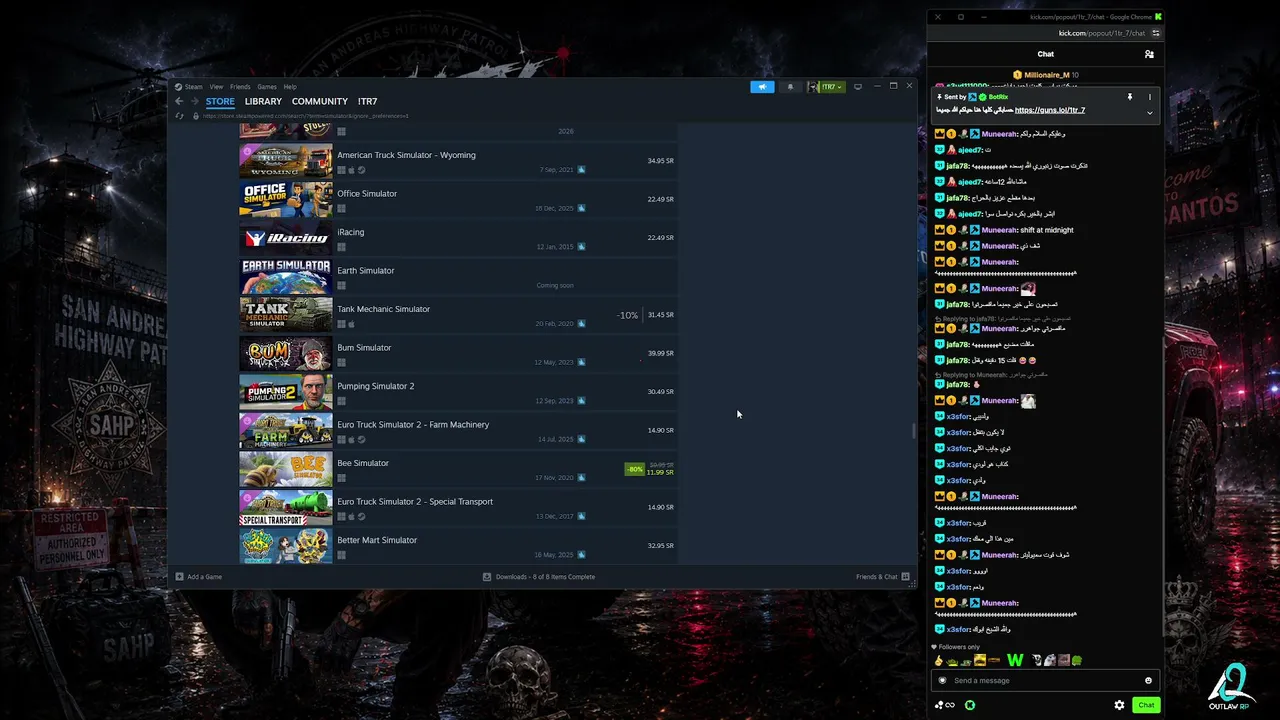Screen dimensions: 1280x720
Task: Click Office Simulator game thumbnail
Action: coord(286,199)
